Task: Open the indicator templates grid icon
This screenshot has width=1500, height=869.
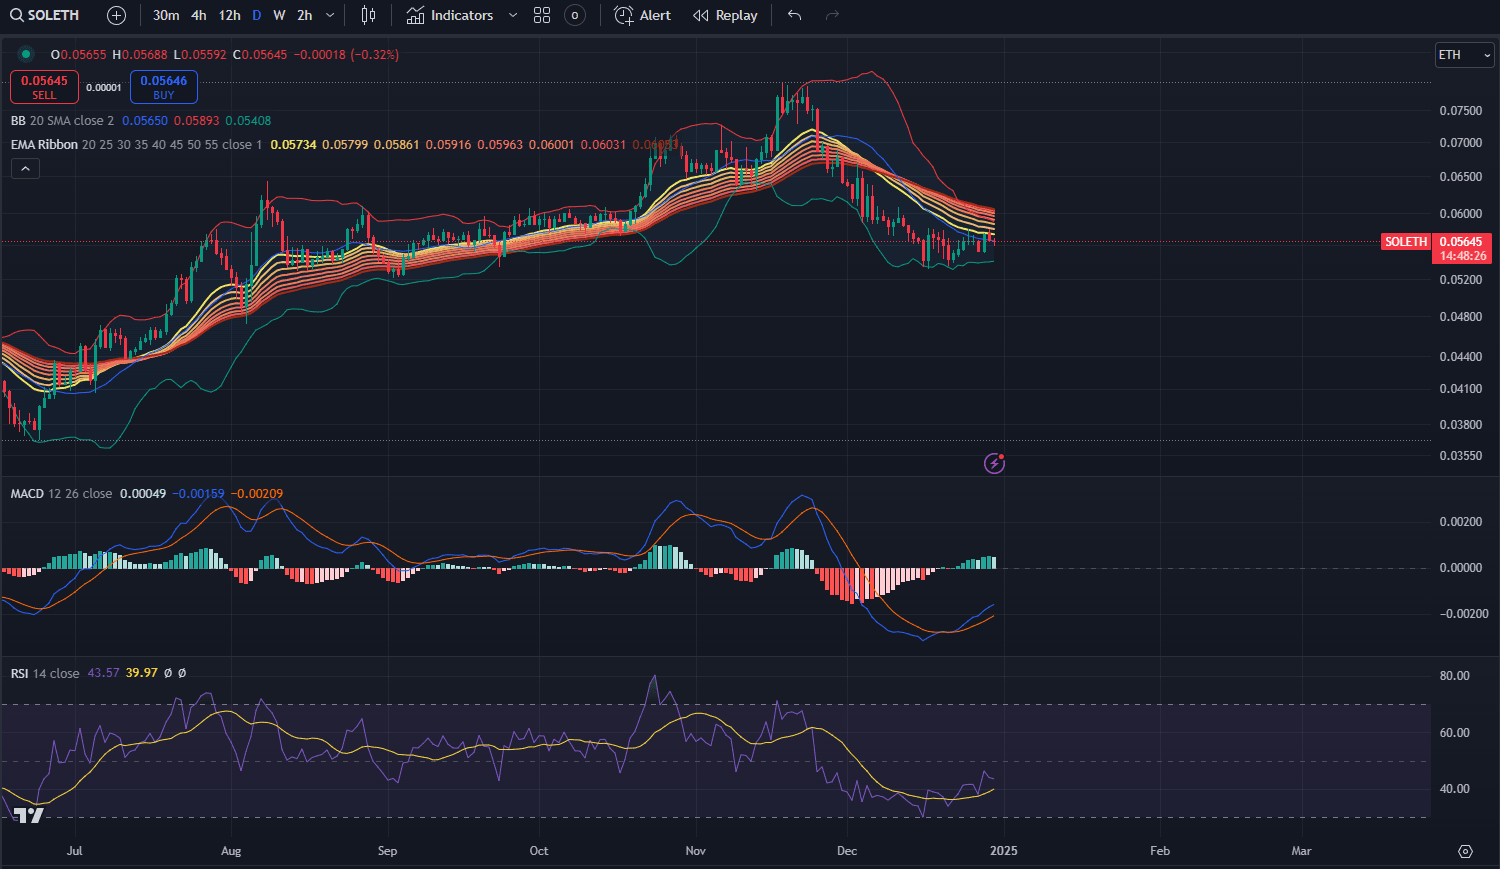Action: click(x=542, y=15)
